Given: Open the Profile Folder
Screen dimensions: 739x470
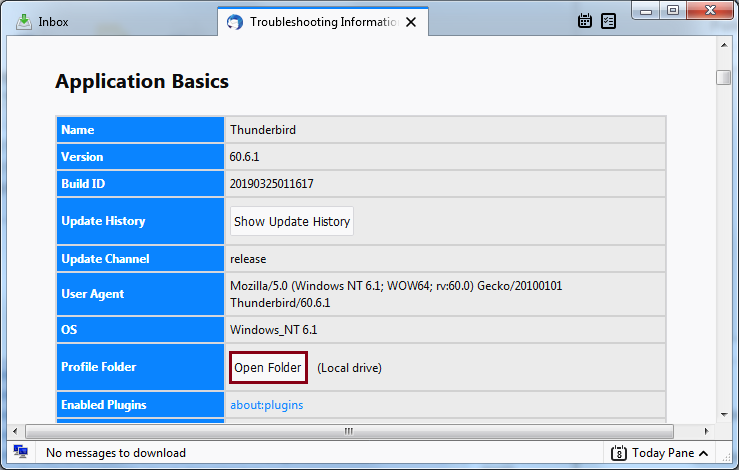Looking at the screenshot, I should coord(268,367).
